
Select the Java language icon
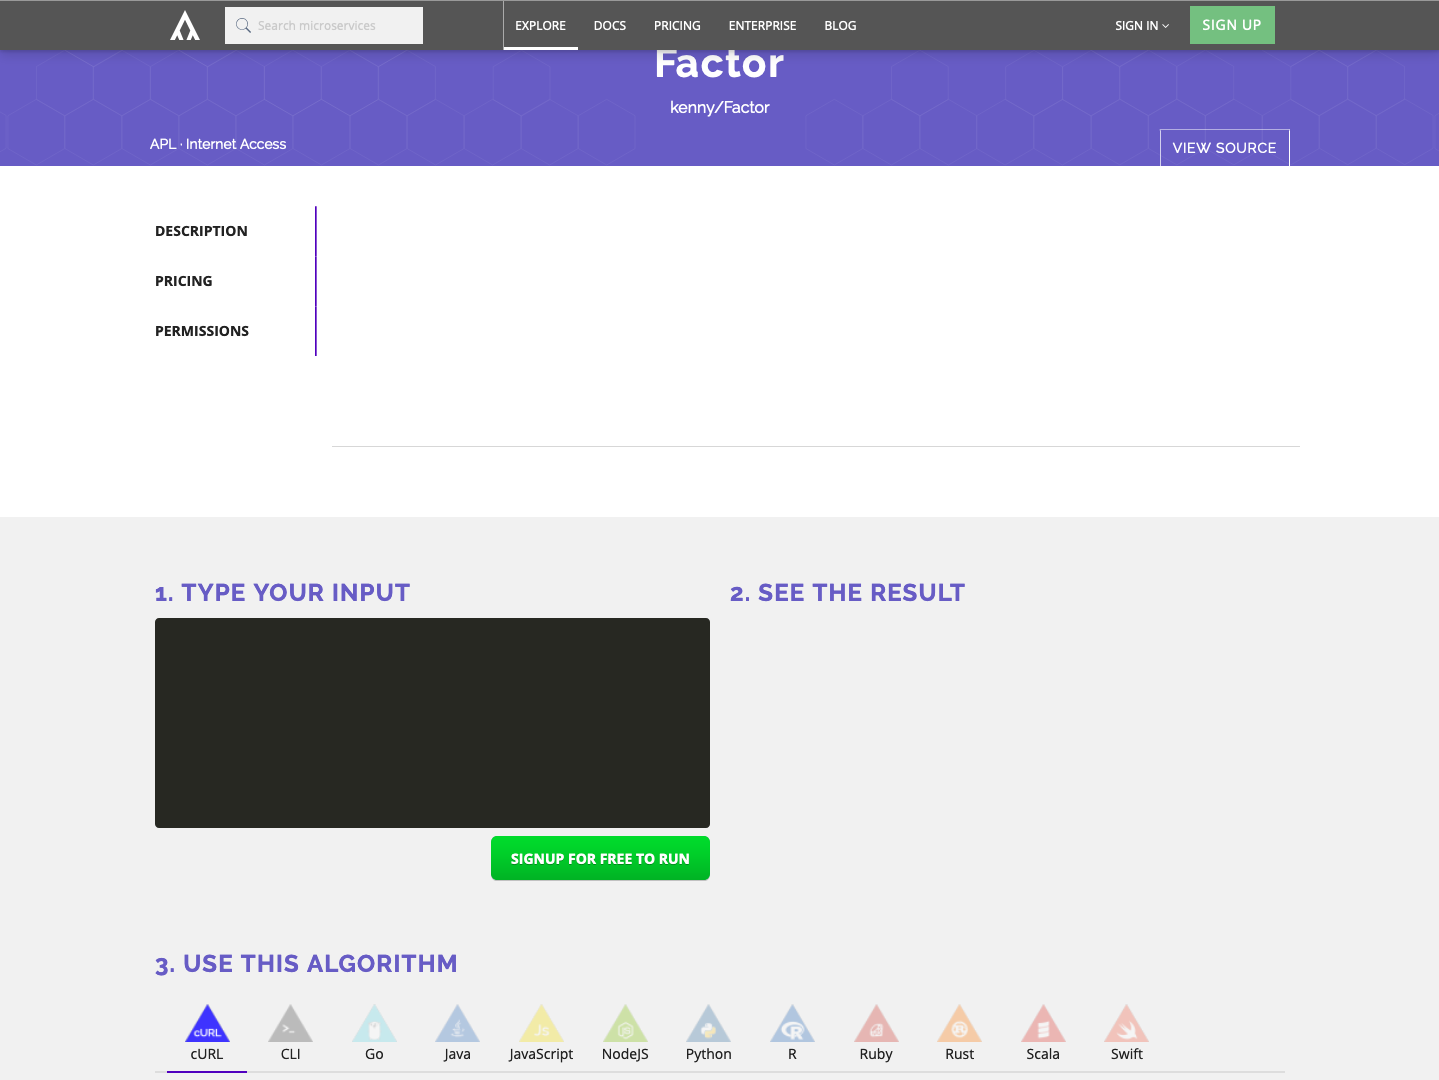pyautogui.click(x=457, y=1024)
